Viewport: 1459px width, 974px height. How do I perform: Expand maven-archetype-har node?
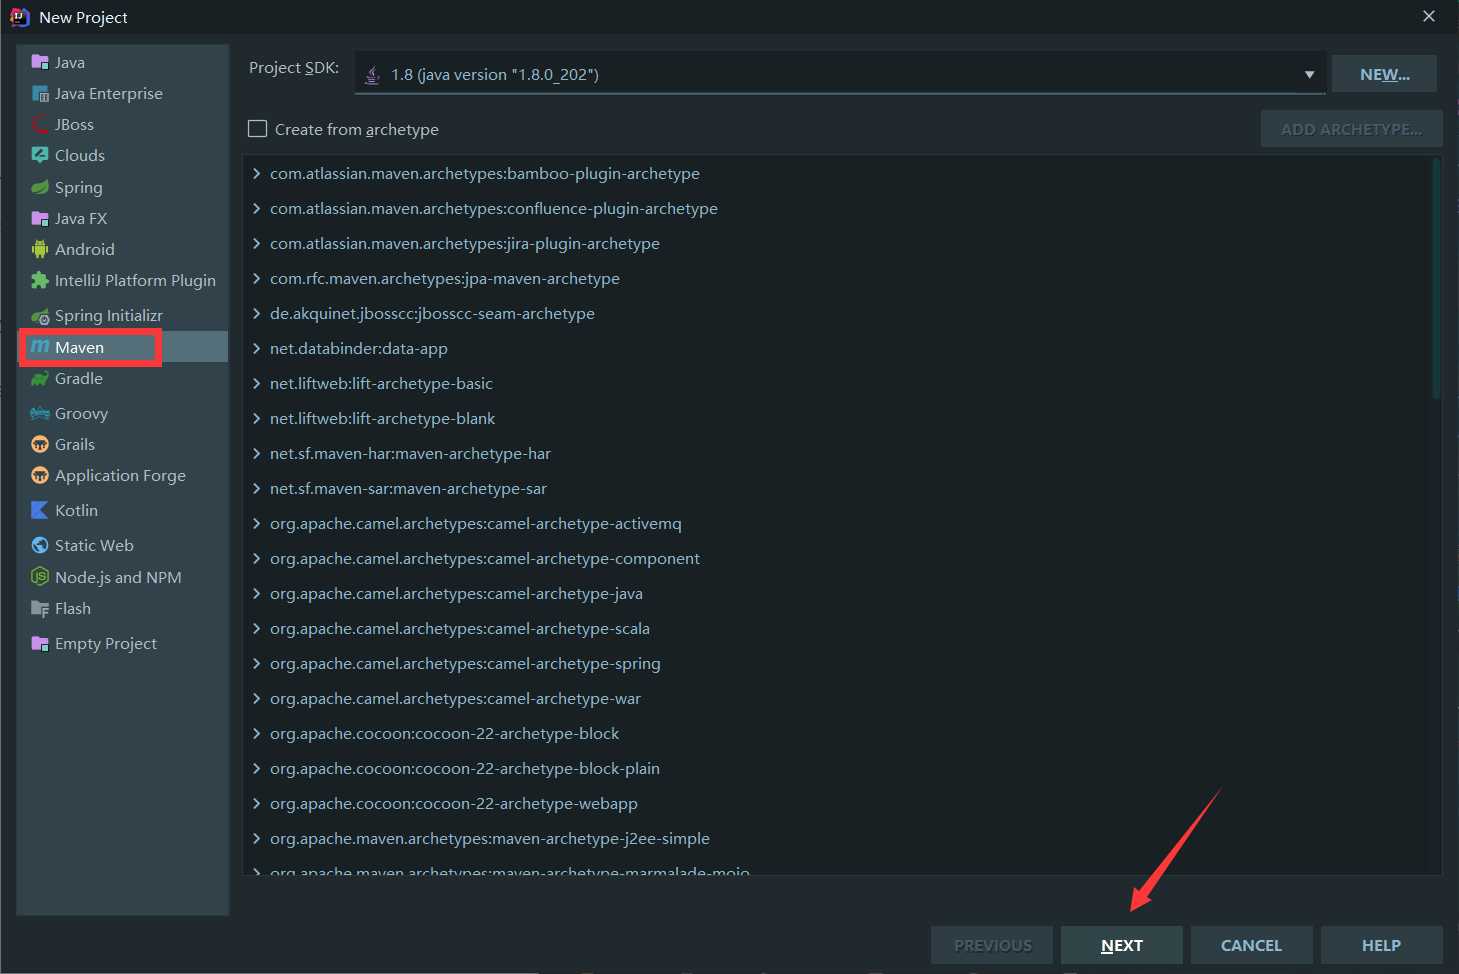tap(257, 454)
